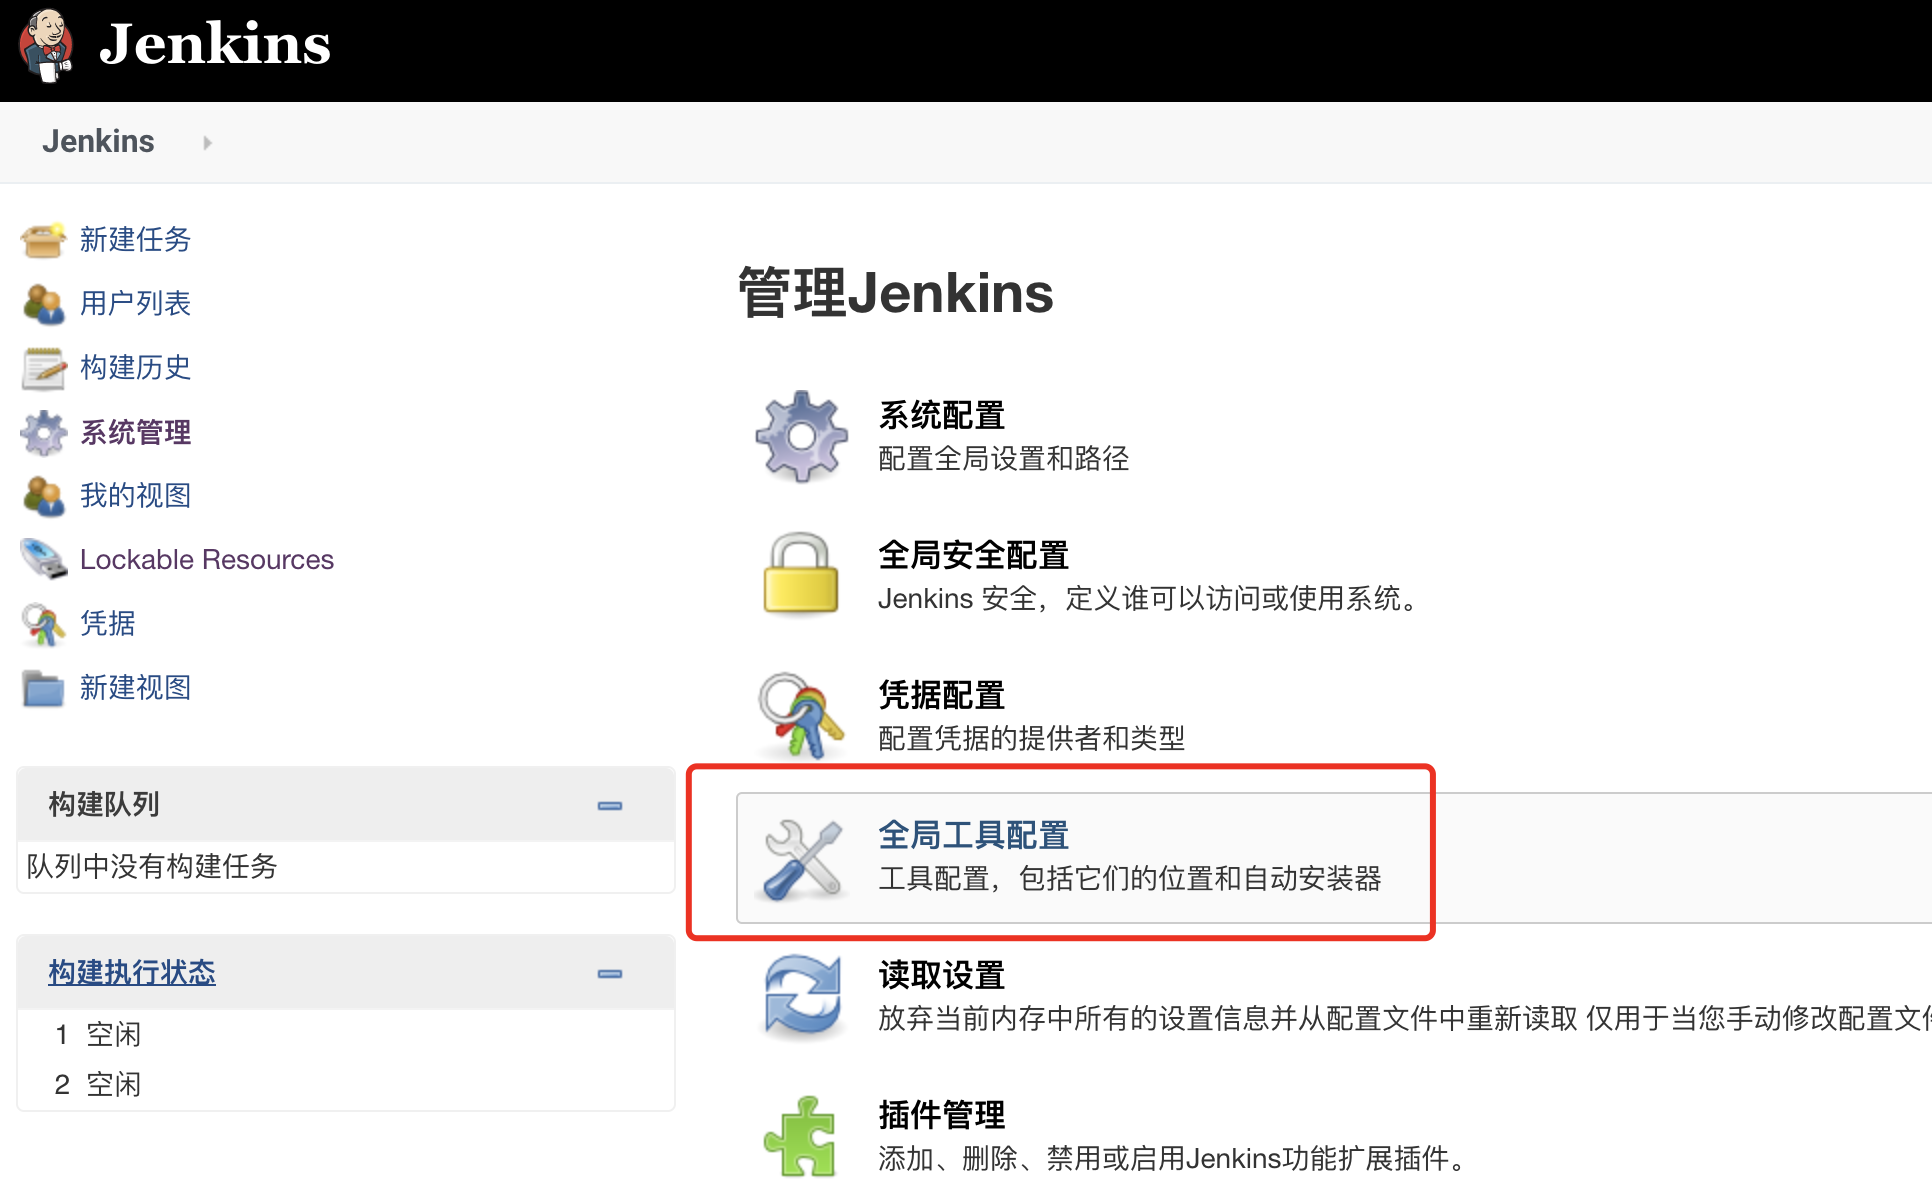Viewport: 1932px width, 1196px height.
Task: Click the 管理Jenkins page heading
Action: 895,293
